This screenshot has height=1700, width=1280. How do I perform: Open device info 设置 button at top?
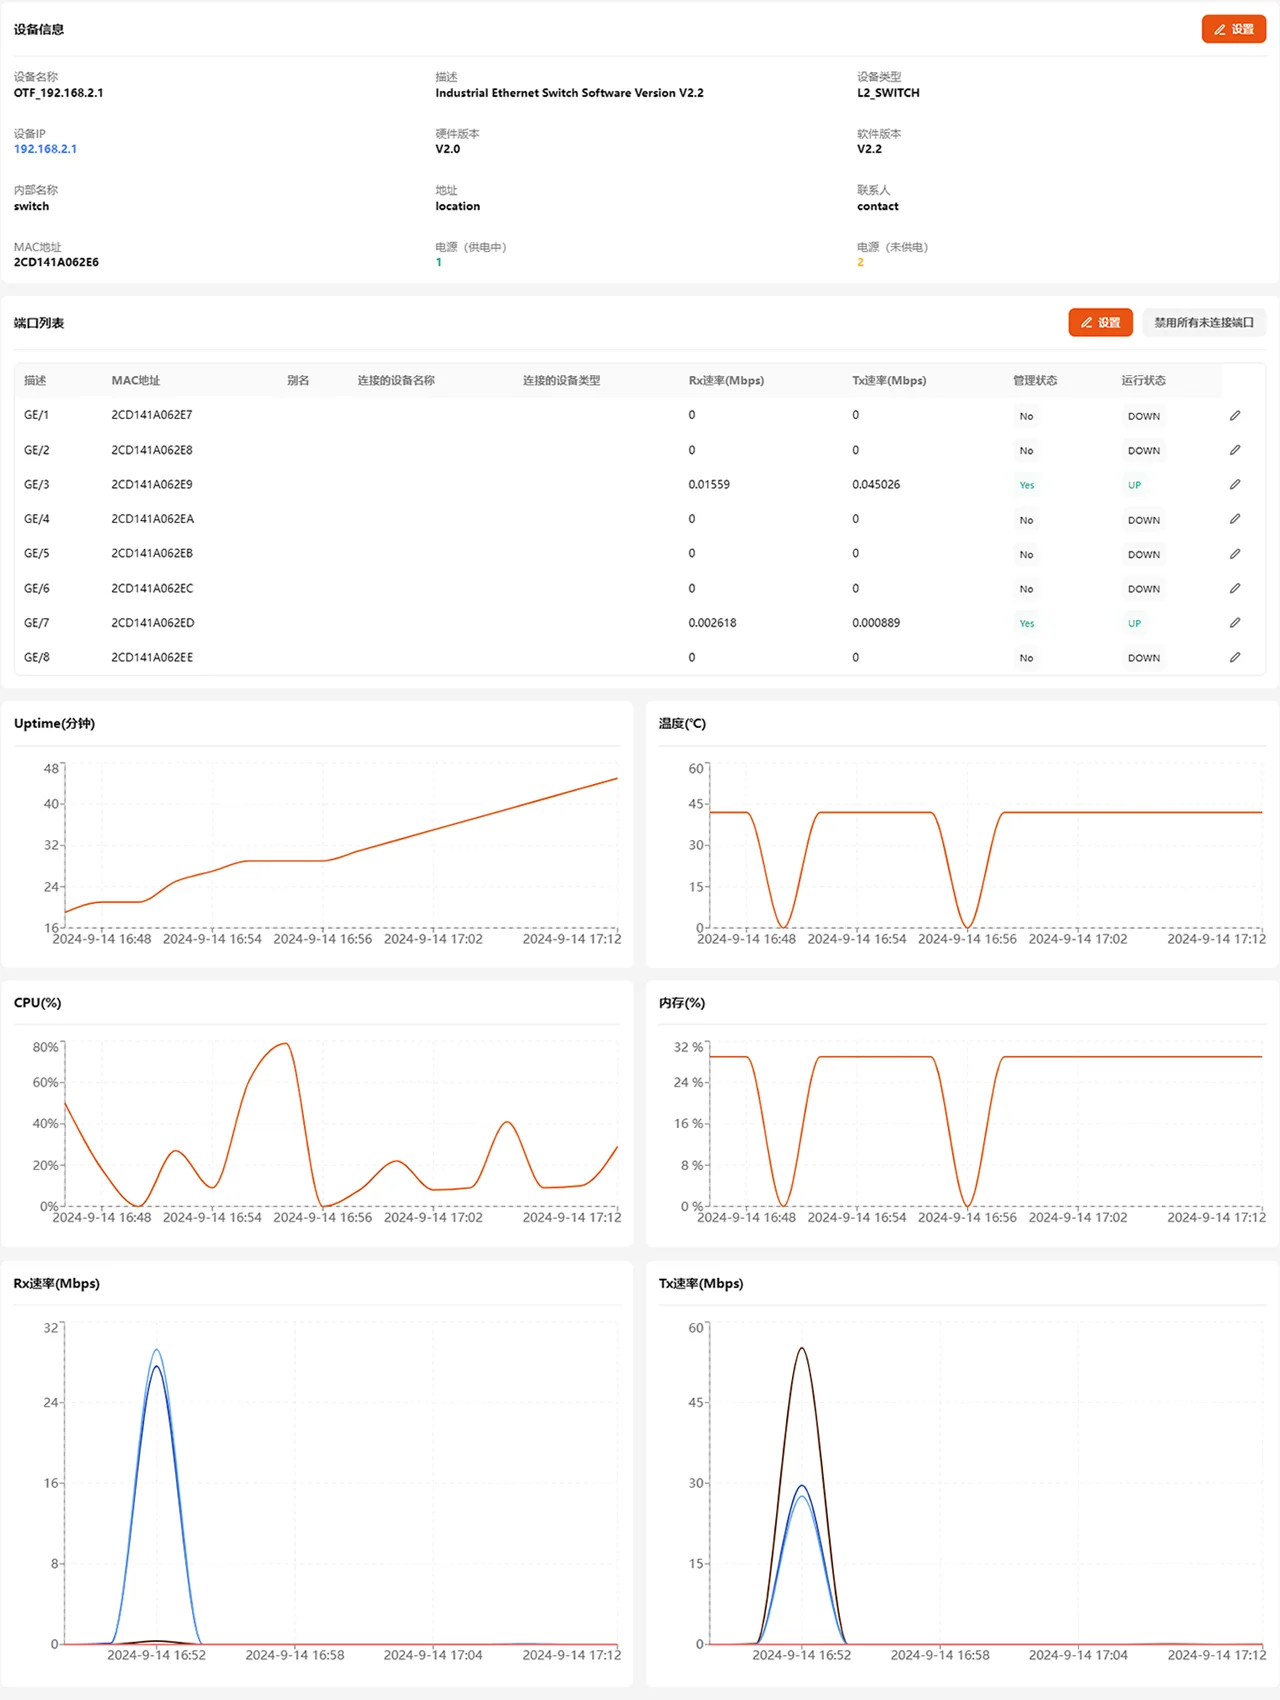pyautogui.click(x=1234, y=29)
